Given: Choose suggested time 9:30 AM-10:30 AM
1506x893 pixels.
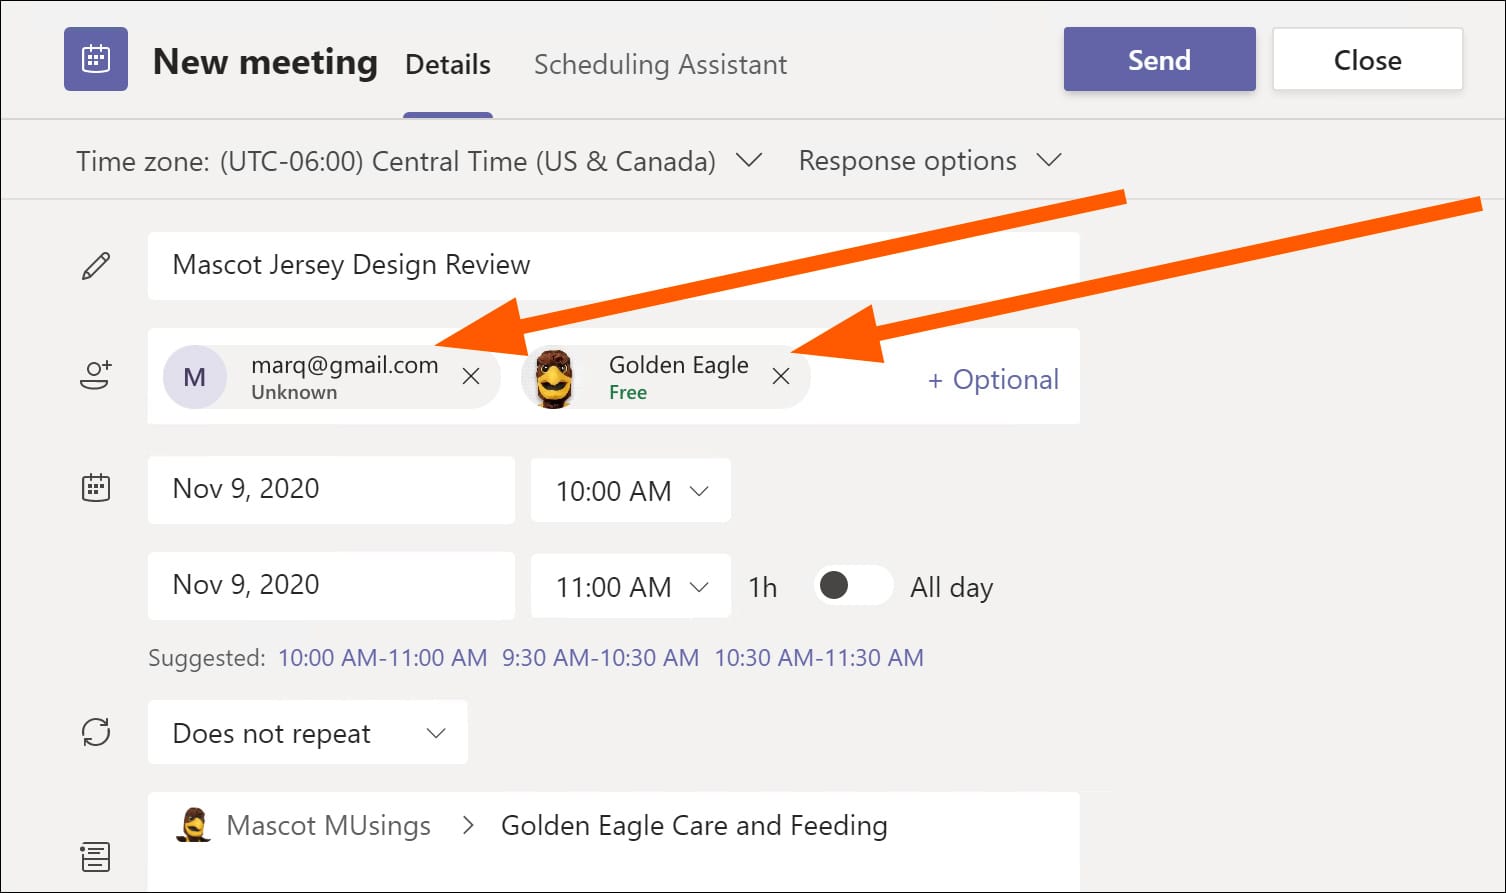Looking at the screenshot, I should point(600,658).
